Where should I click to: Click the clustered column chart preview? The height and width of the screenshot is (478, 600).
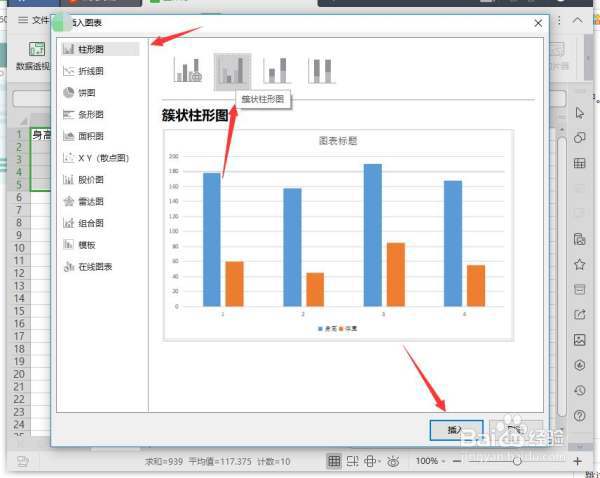338,235
